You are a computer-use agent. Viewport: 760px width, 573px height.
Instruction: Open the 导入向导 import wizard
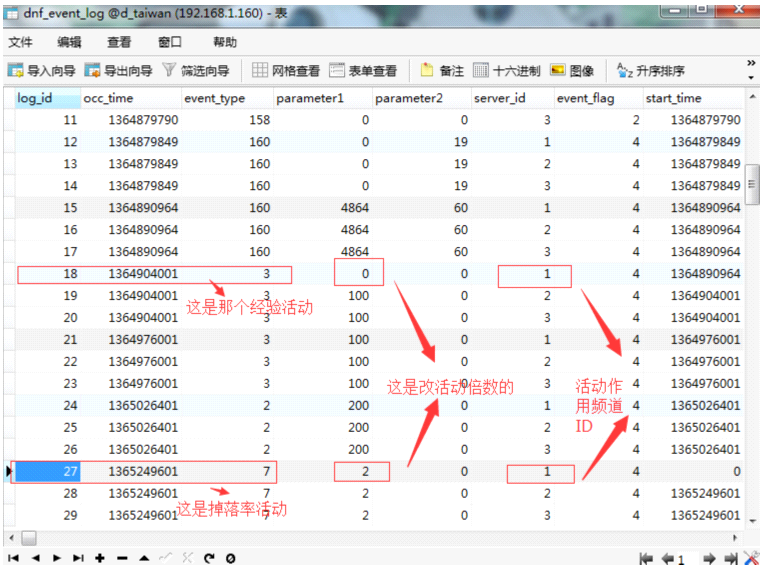[x=42, y=71]
